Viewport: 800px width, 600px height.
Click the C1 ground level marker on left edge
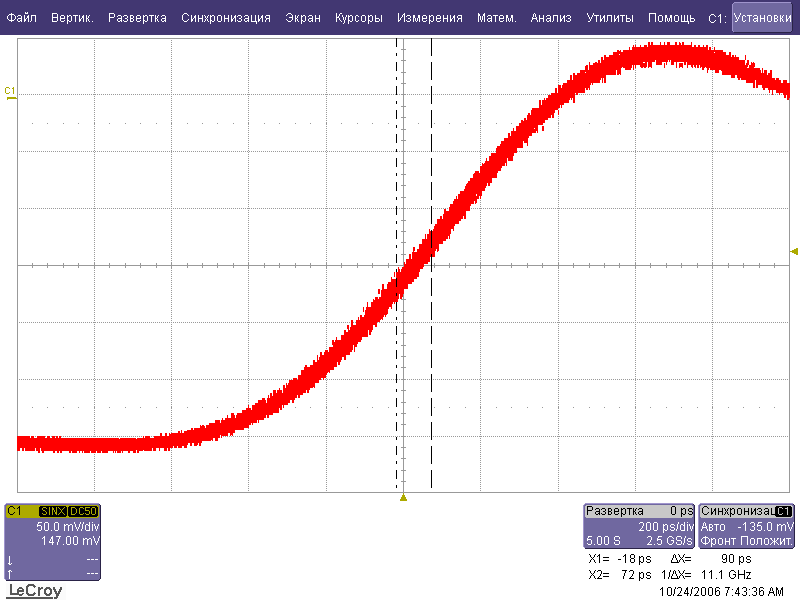[x=11, y=93]
